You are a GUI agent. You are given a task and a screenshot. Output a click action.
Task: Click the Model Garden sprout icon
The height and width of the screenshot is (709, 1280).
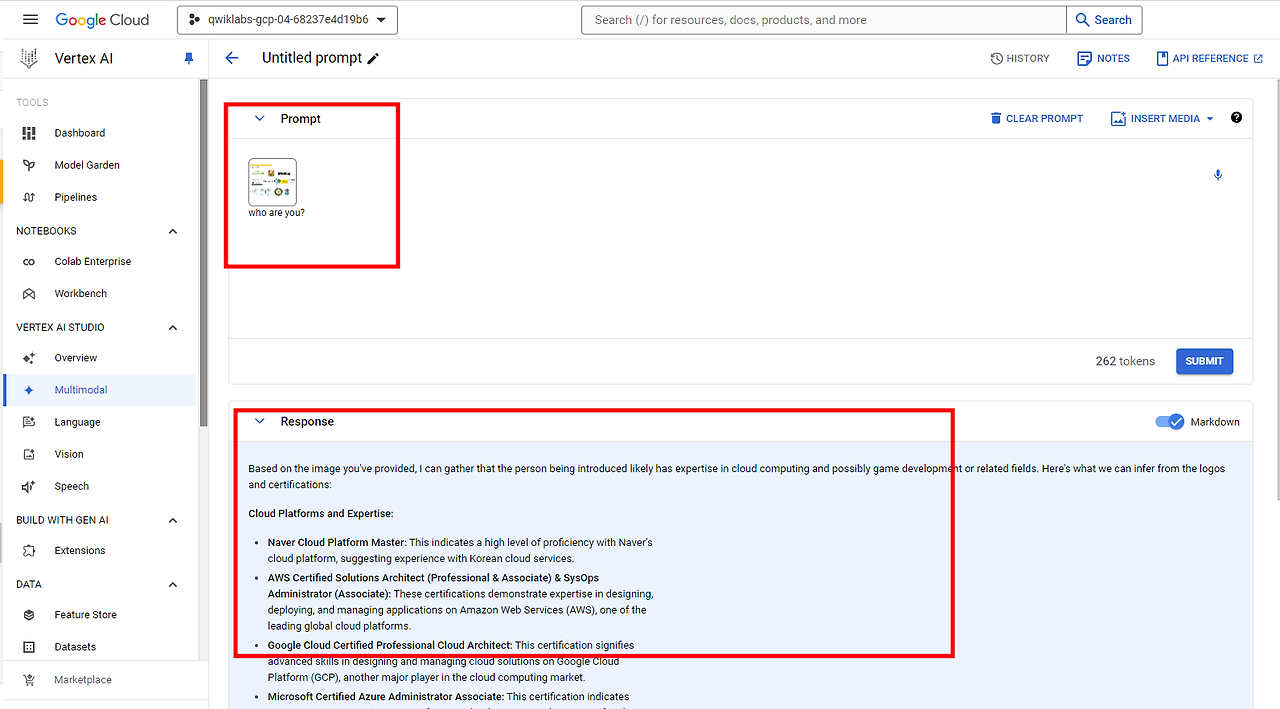coord(29,165)
